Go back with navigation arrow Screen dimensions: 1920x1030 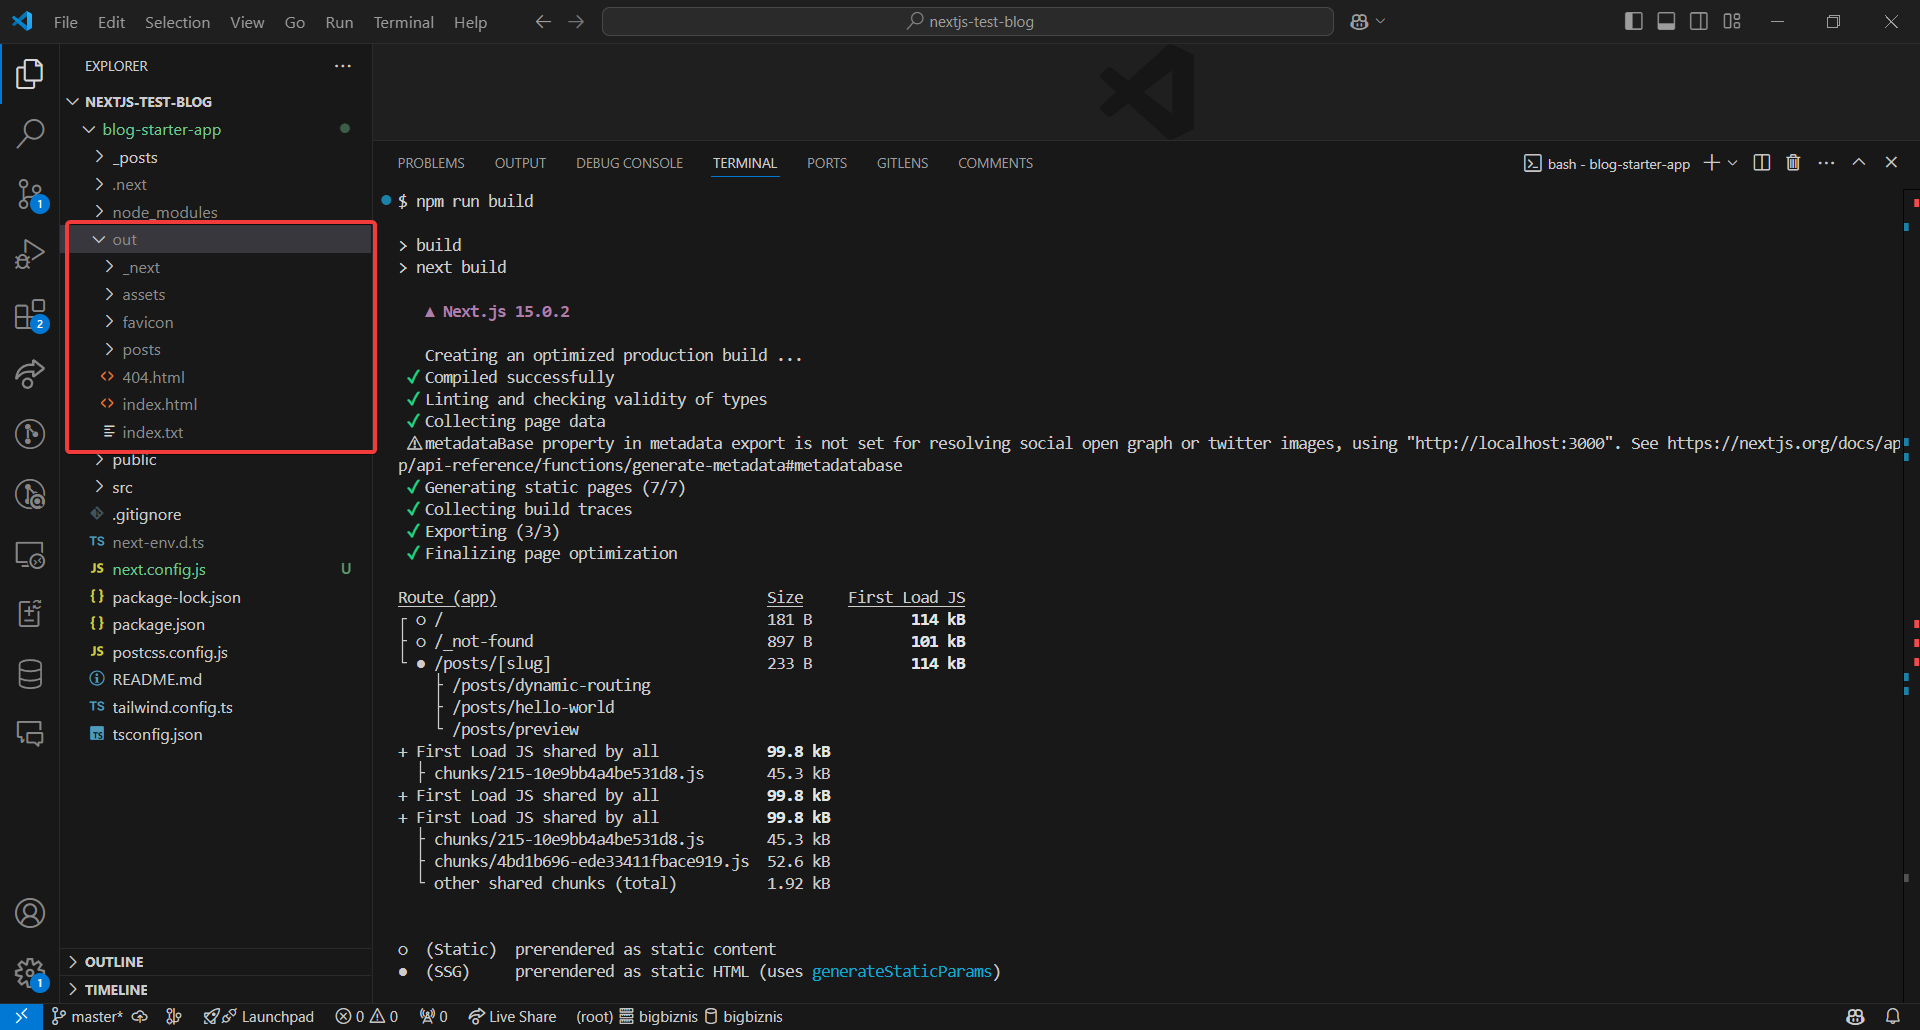(543, 21)
